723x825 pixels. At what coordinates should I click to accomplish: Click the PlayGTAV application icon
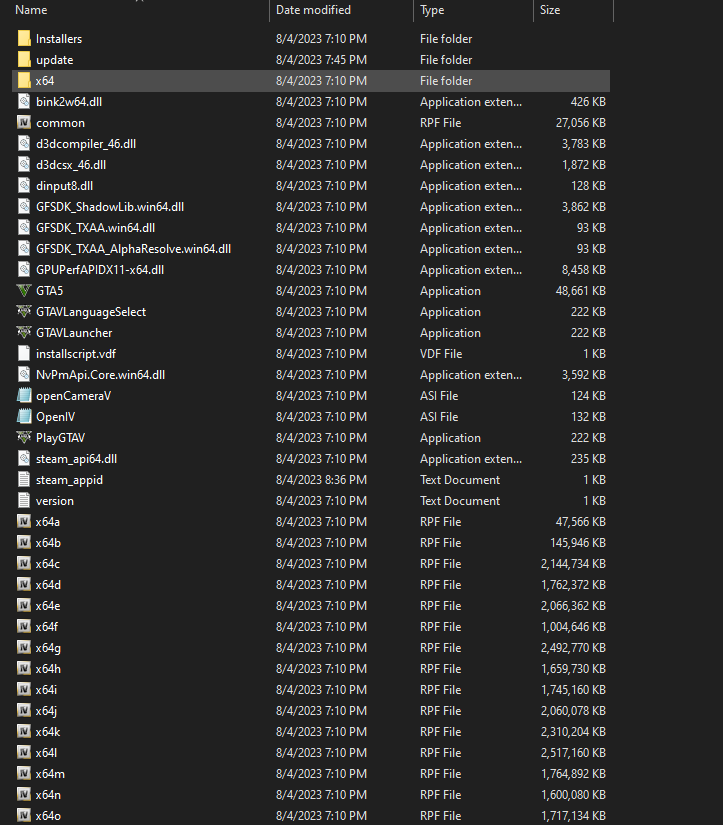click(x=24, y=438)
